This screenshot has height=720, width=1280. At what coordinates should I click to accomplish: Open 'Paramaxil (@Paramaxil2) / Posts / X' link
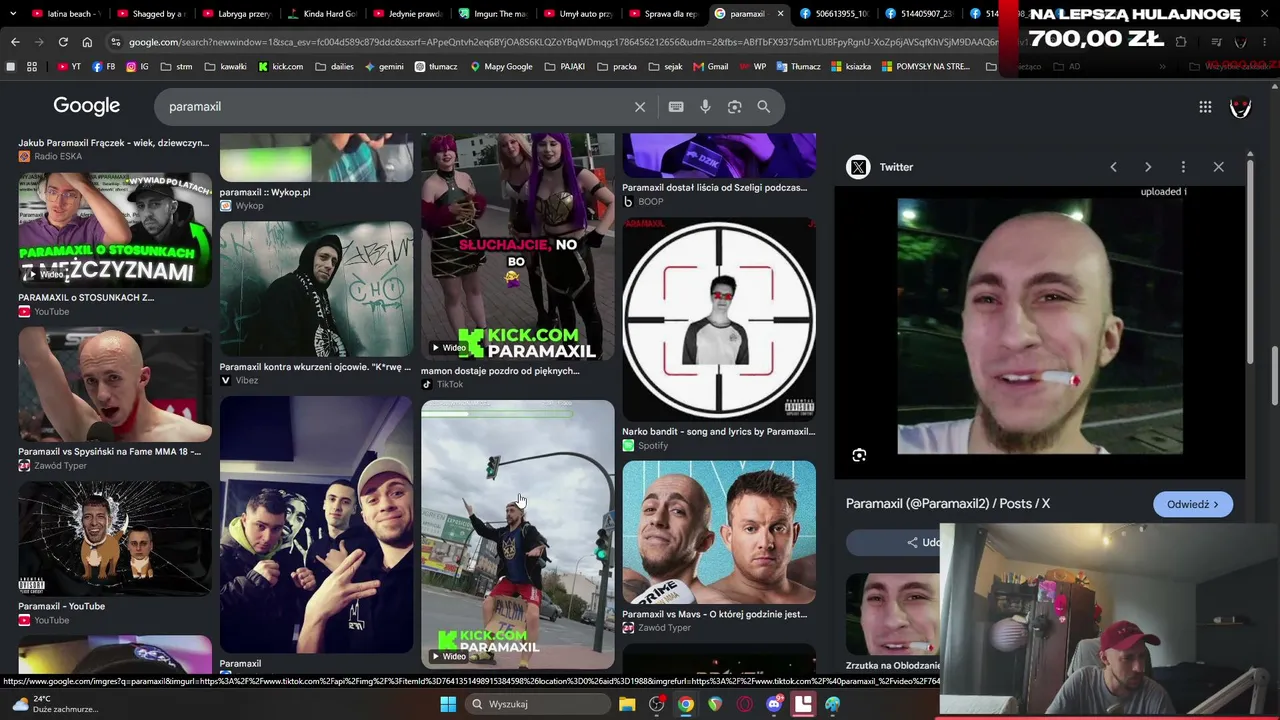(x=948, y=504)
